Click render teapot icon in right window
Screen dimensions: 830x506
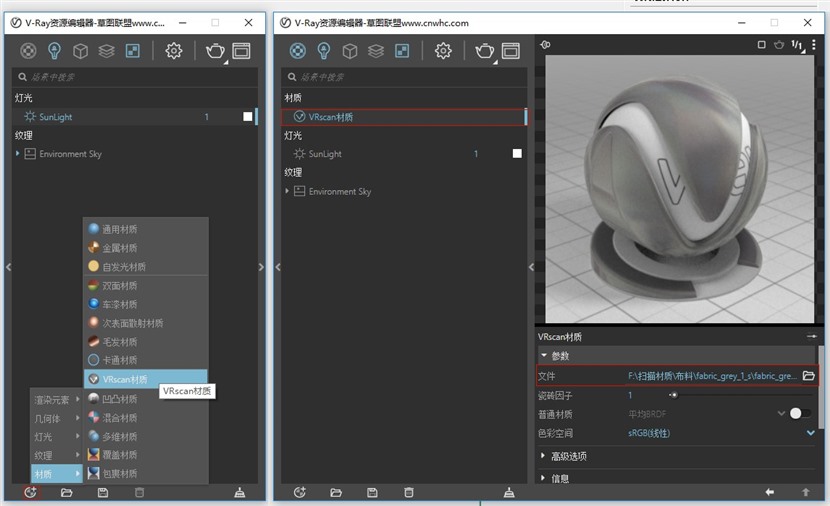pos(484,51)
